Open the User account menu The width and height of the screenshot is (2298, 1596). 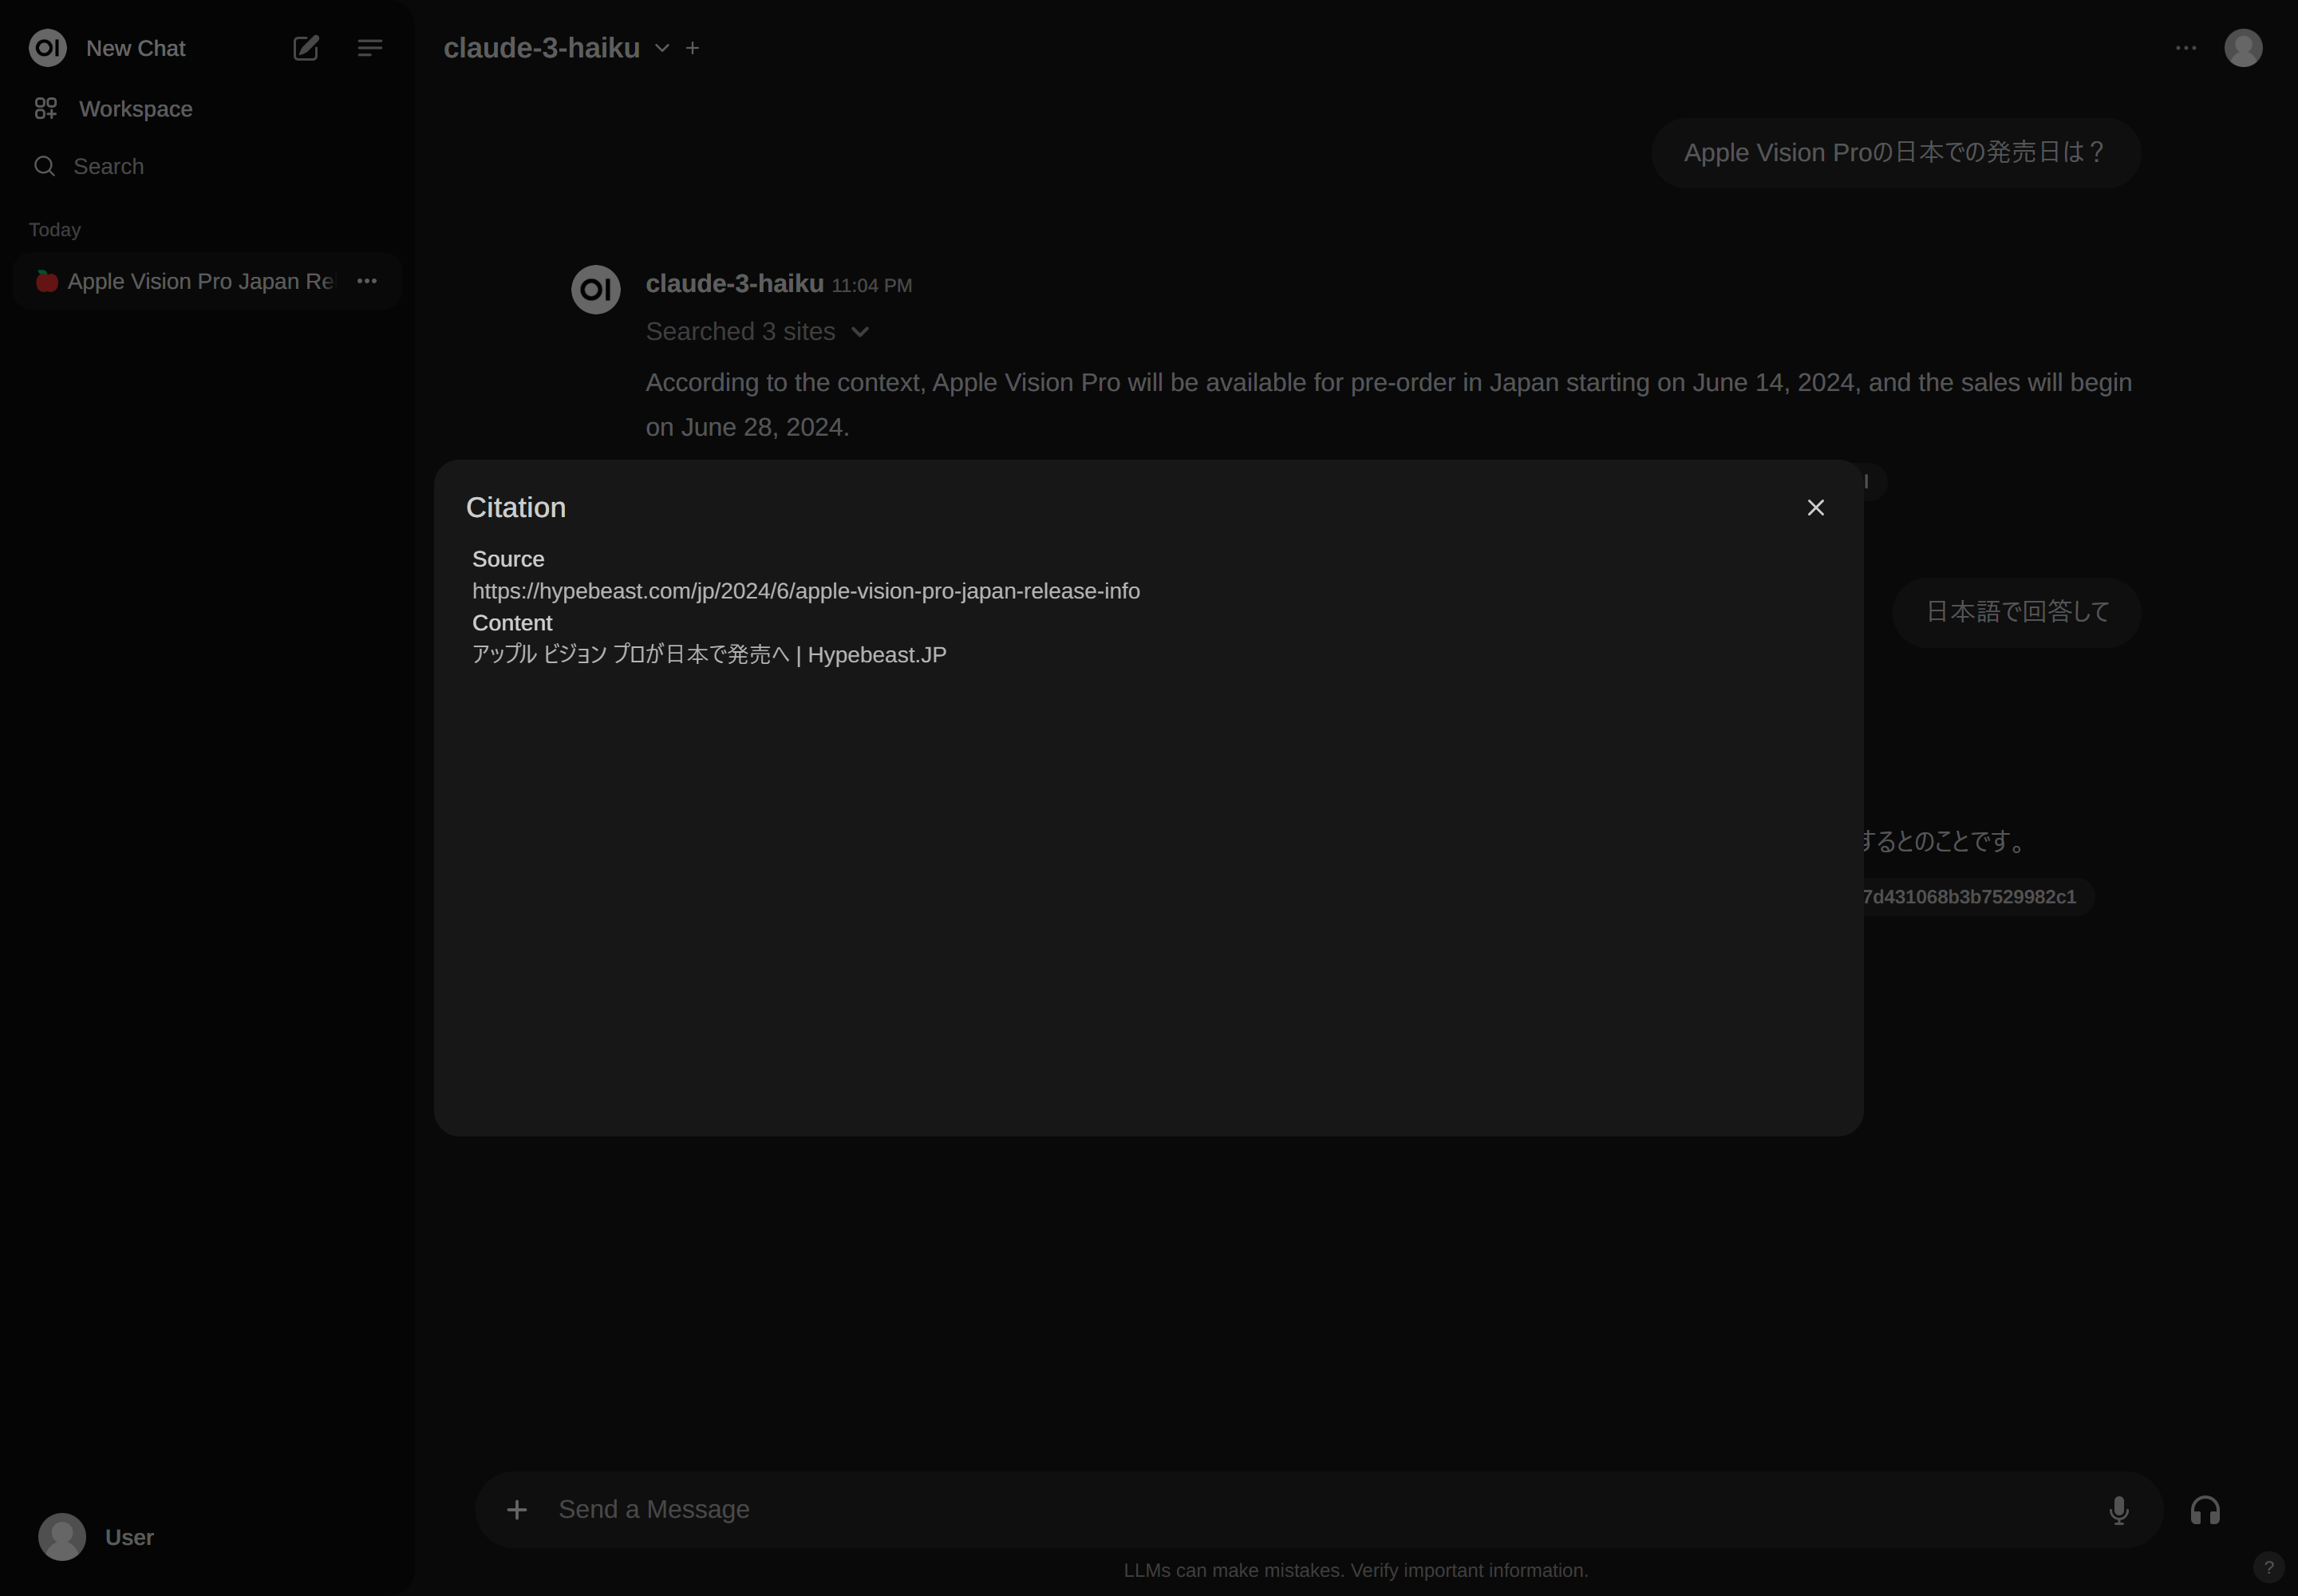(97, 1537)
